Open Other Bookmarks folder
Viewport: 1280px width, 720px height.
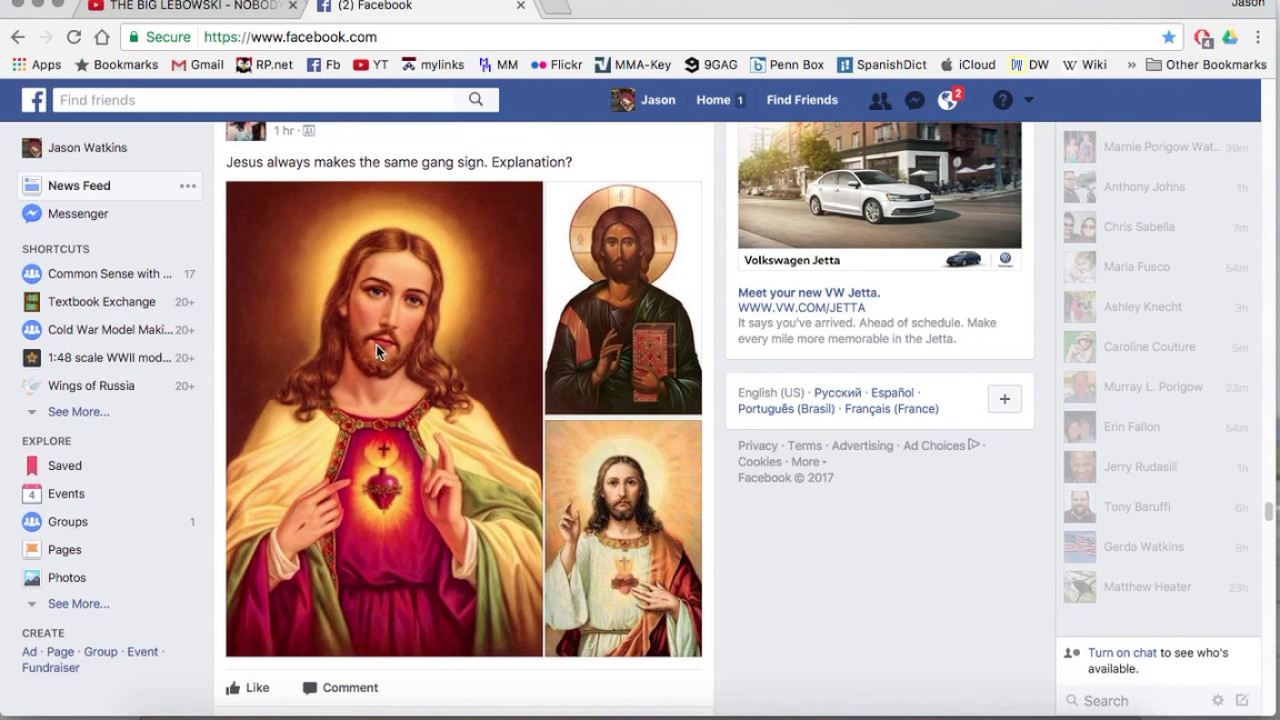pos(1206,65)
